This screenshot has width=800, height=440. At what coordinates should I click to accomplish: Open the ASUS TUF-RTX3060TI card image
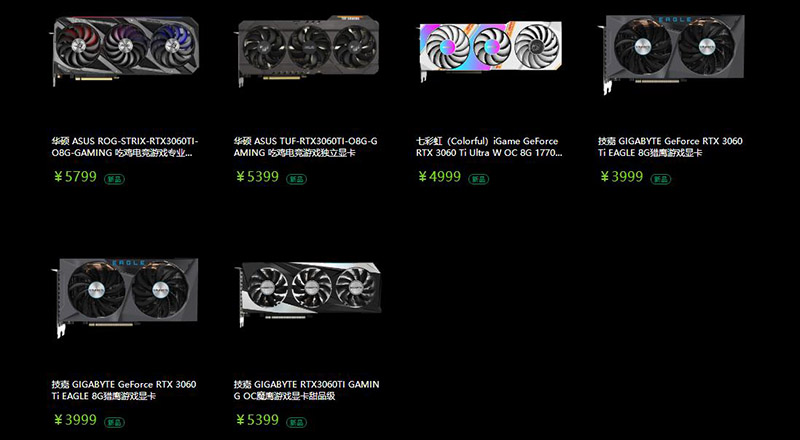click(x=307, y=51)
